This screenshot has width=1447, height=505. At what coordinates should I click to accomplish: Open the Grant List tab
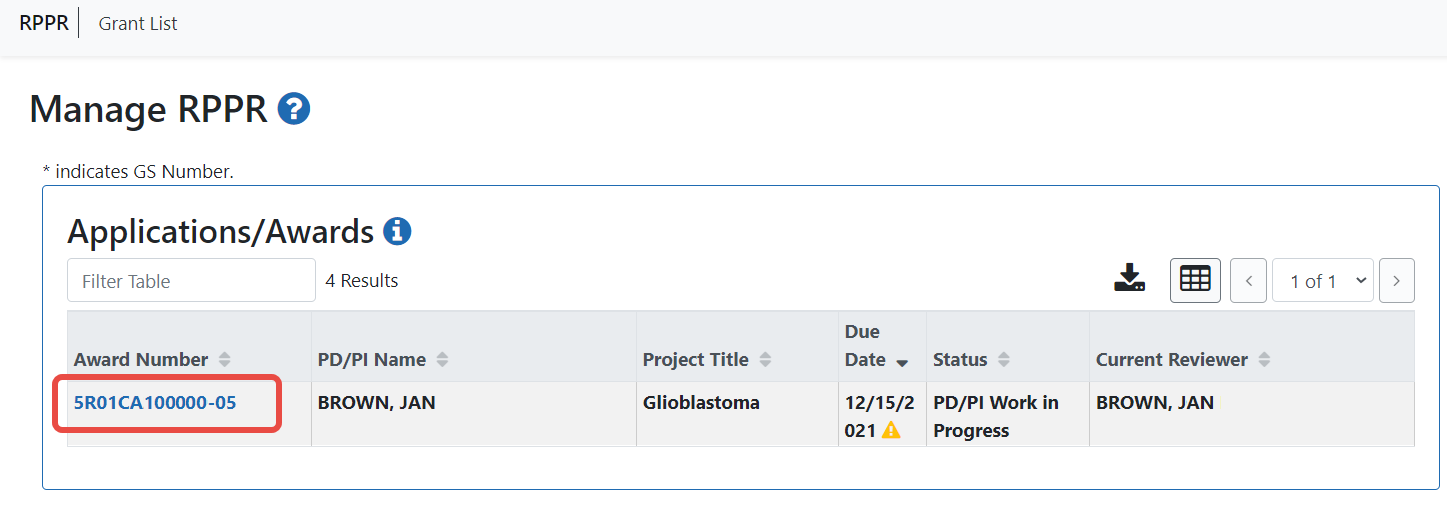pyautogui.click(x=138, y=24)
